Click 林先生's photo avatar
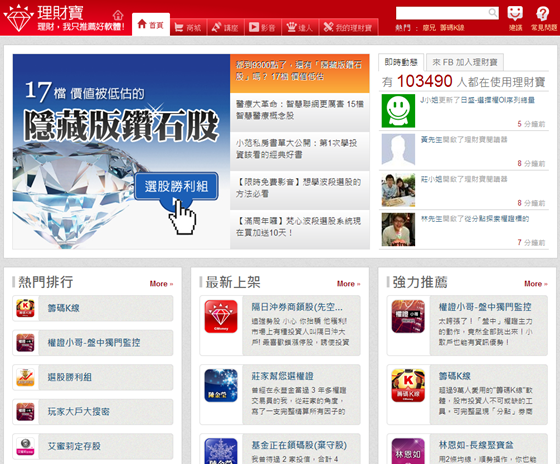Screen dimensions: 560x464 click(398, 229)
